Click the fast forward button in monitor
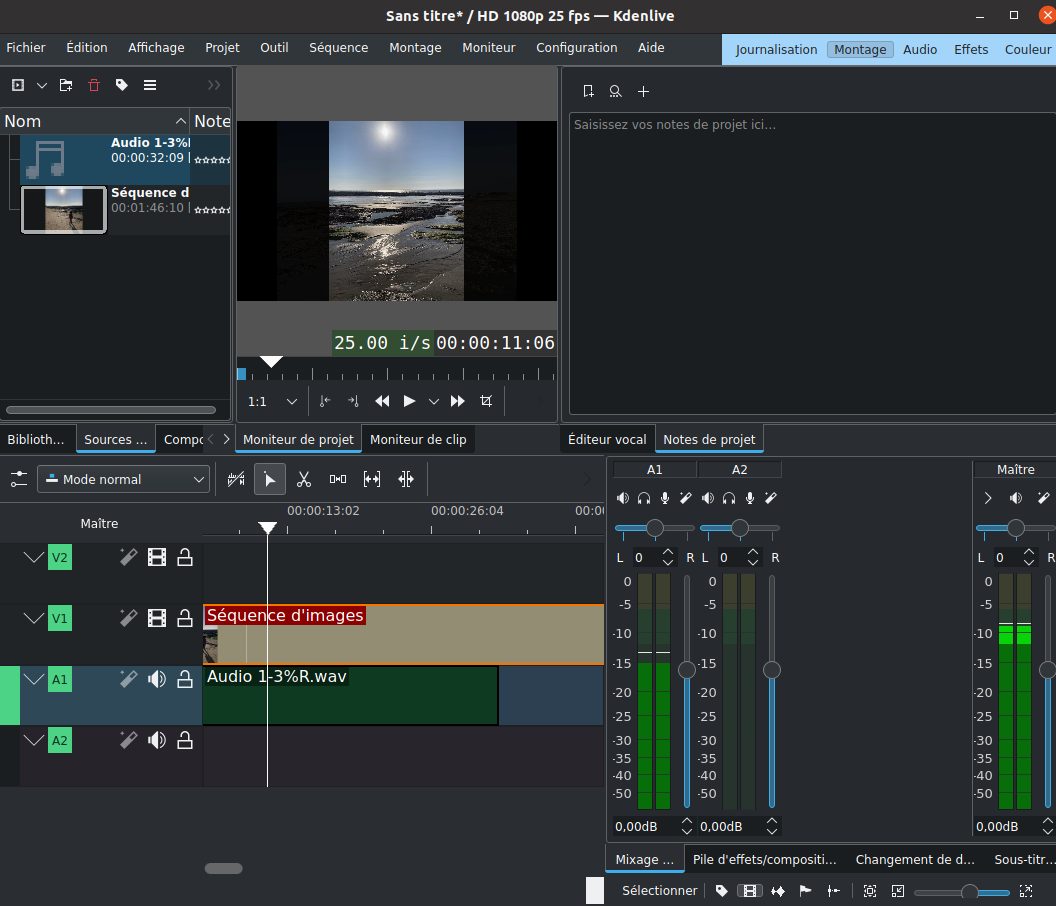1056x906 pixels. pyautogui.click(x=458, y=401)
